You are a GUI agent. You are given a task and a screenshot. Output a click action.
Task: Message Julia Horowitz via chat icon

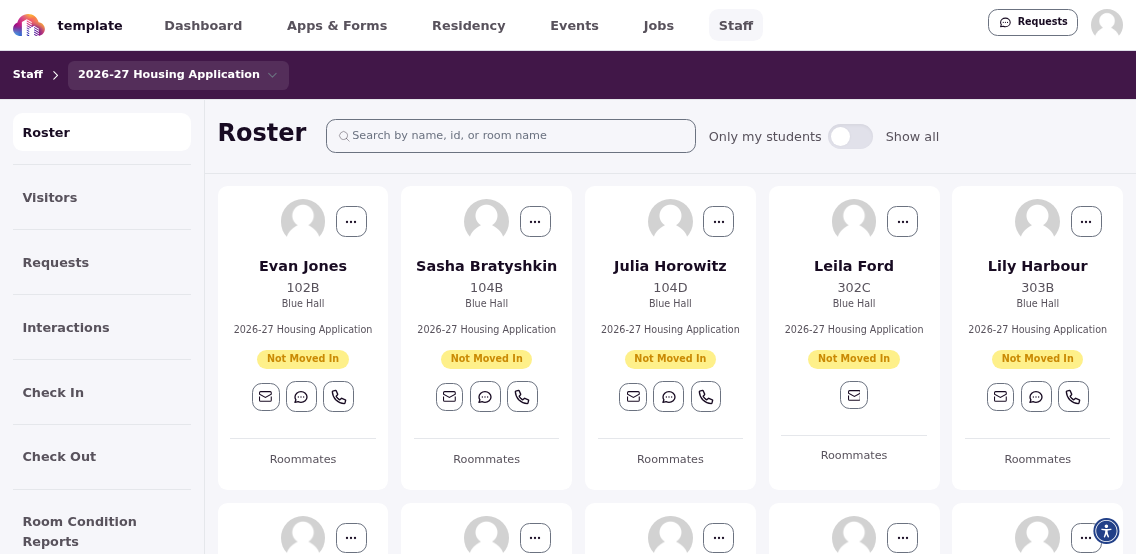[669, 397]
